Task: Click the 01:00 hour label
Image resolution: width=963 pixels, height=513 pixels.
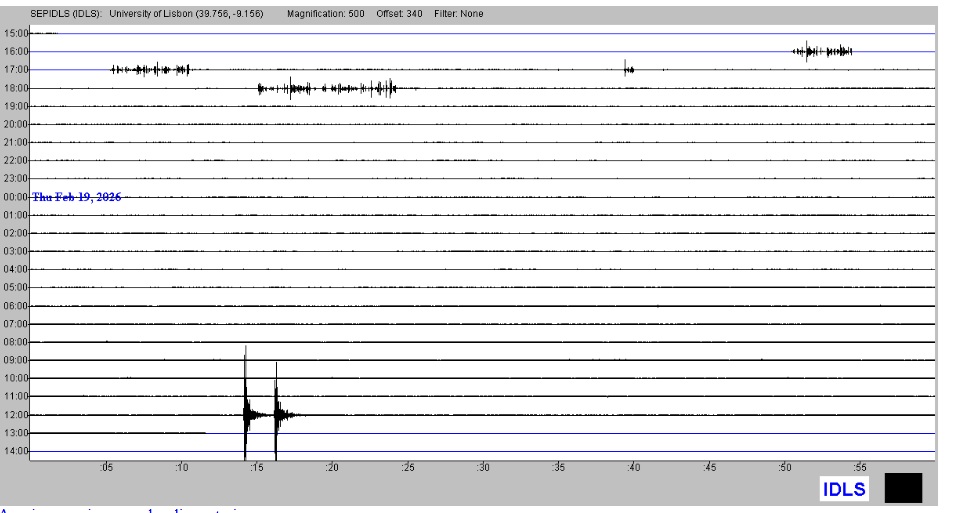Action: point(16,215)
